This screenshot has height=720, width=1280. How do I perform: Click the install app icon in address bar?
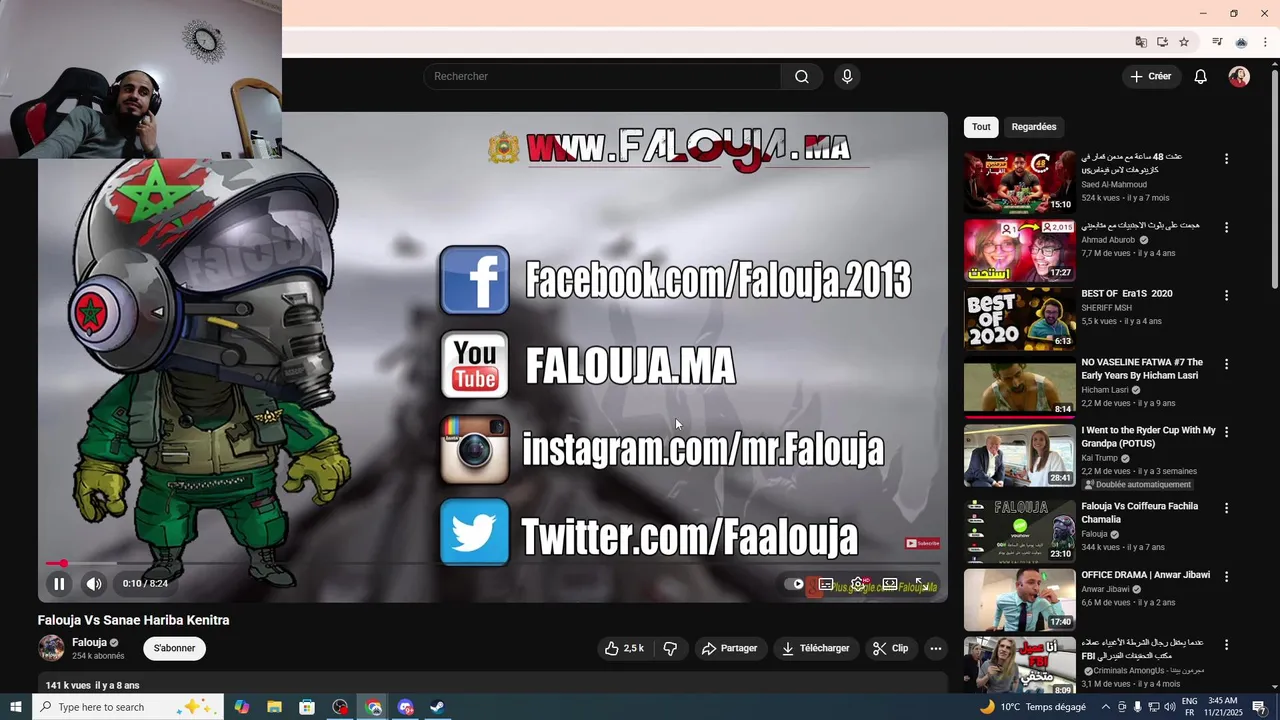pos(1162,42)
